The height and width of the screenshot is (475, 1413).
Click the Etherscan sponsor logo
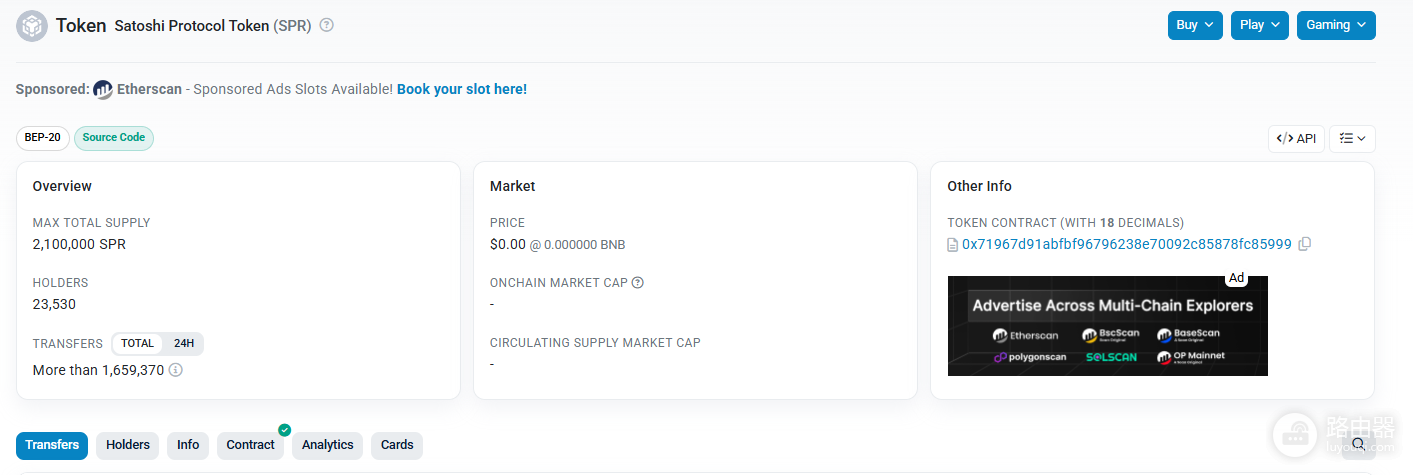(103, 89)
